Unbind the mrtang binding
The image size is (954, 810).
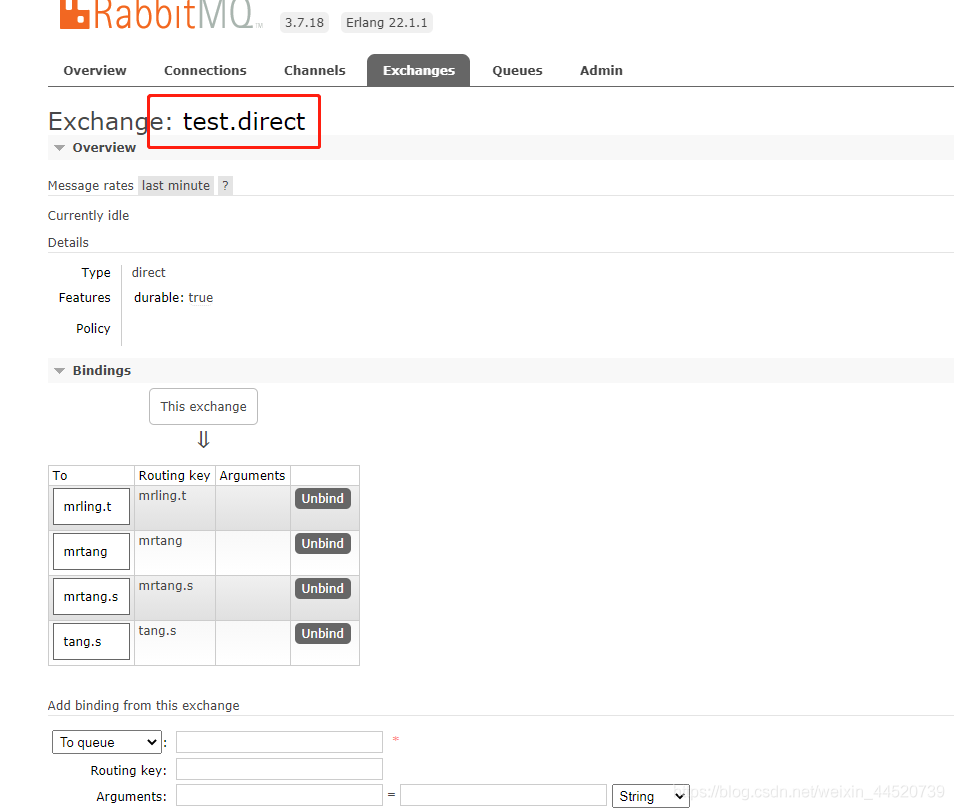point(322,543)
